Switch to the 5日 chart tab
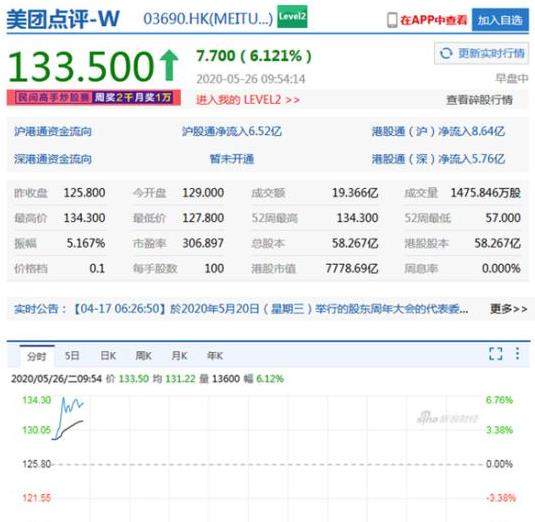Screen dimensions: 535x522 [72, 356]
